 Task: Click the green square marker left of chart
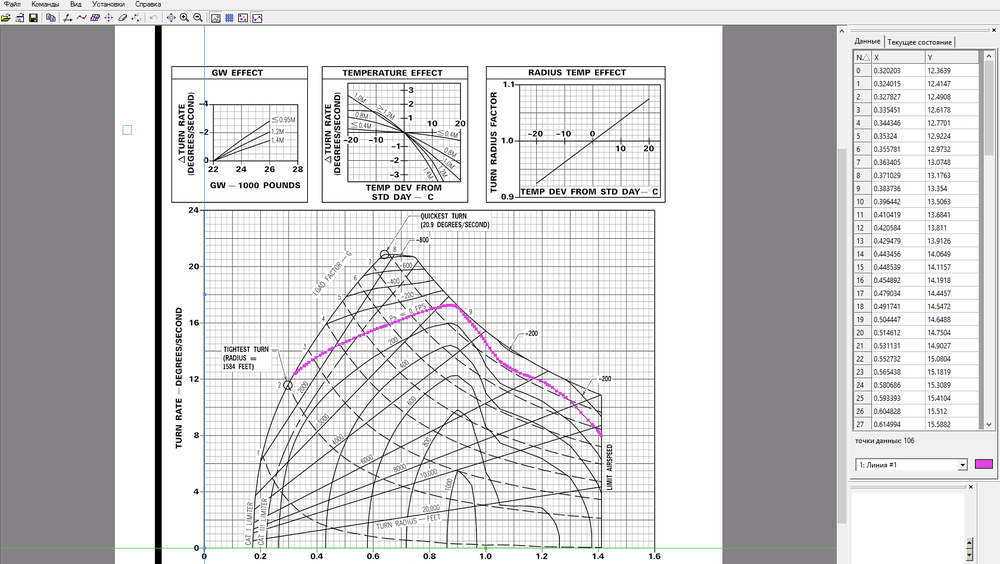click(127, 130)
